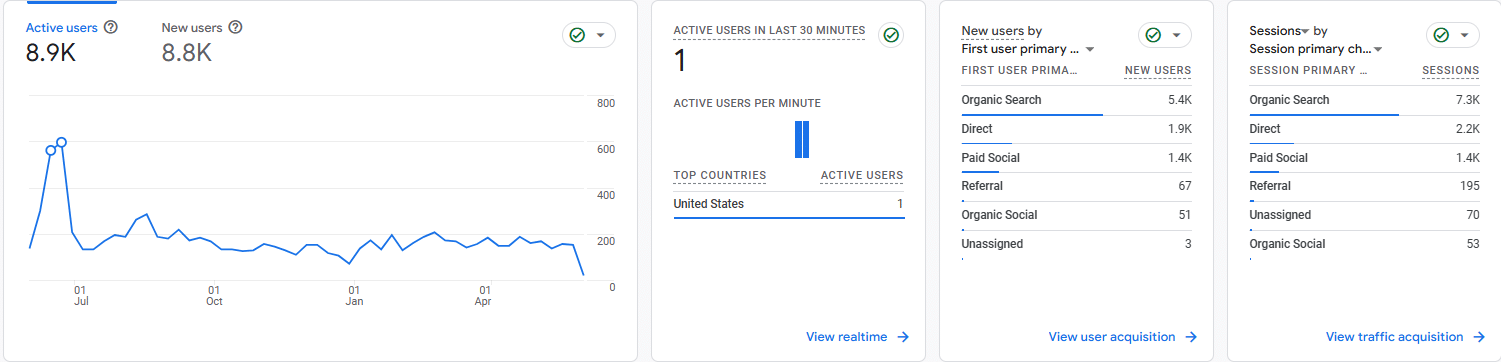The image size is (1501, 362).
Task: Expand Session primary channel dimension dropdown
Action: pyautogui.click(x=1378, y=49)
